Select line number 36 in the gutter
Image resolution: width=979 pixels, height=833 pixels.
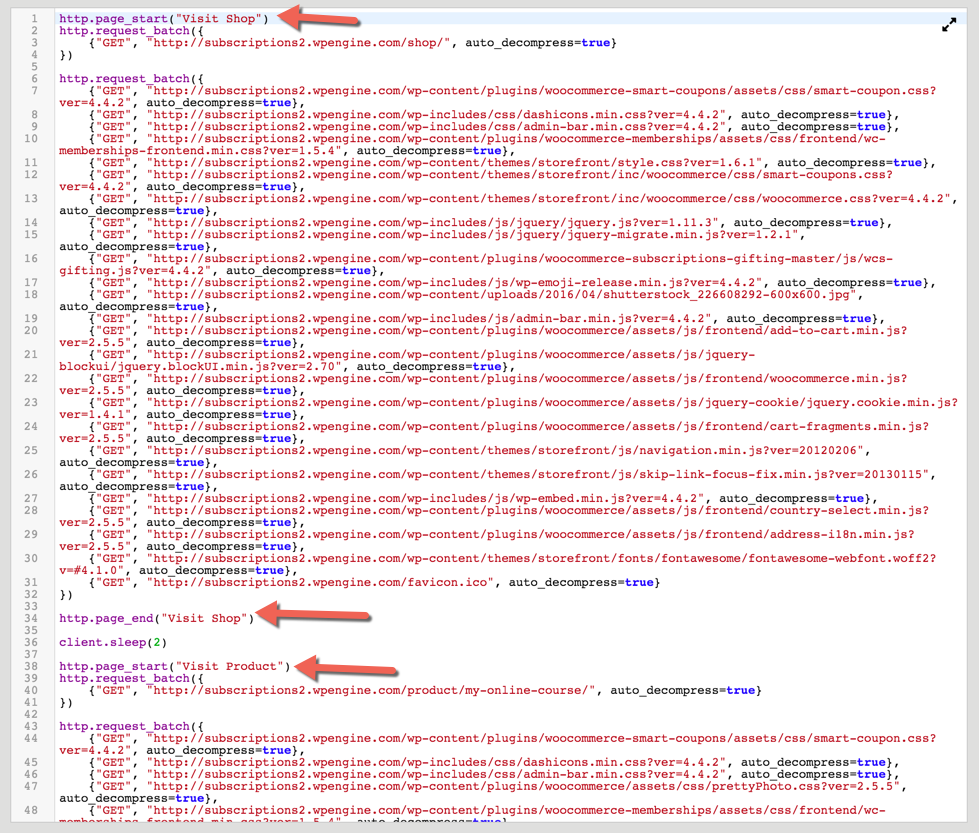tap(34, 642)
